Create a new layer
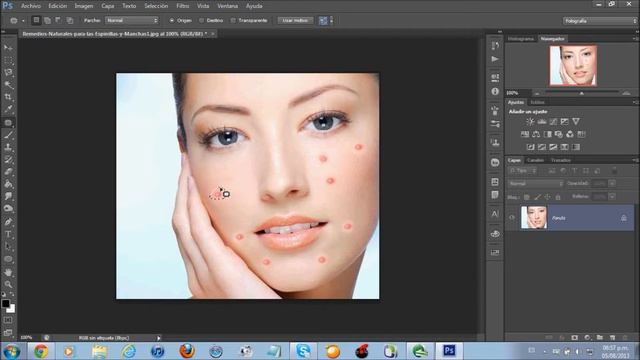Screen dimensions: 640x360 click(612, 338)
